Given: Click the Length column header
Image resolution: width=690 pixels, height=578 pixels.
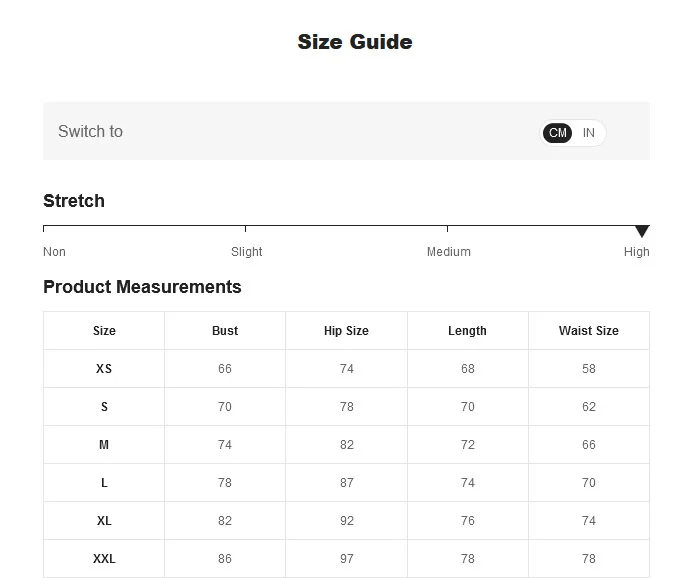Looking at the screenshot, I should click(467, 331).
